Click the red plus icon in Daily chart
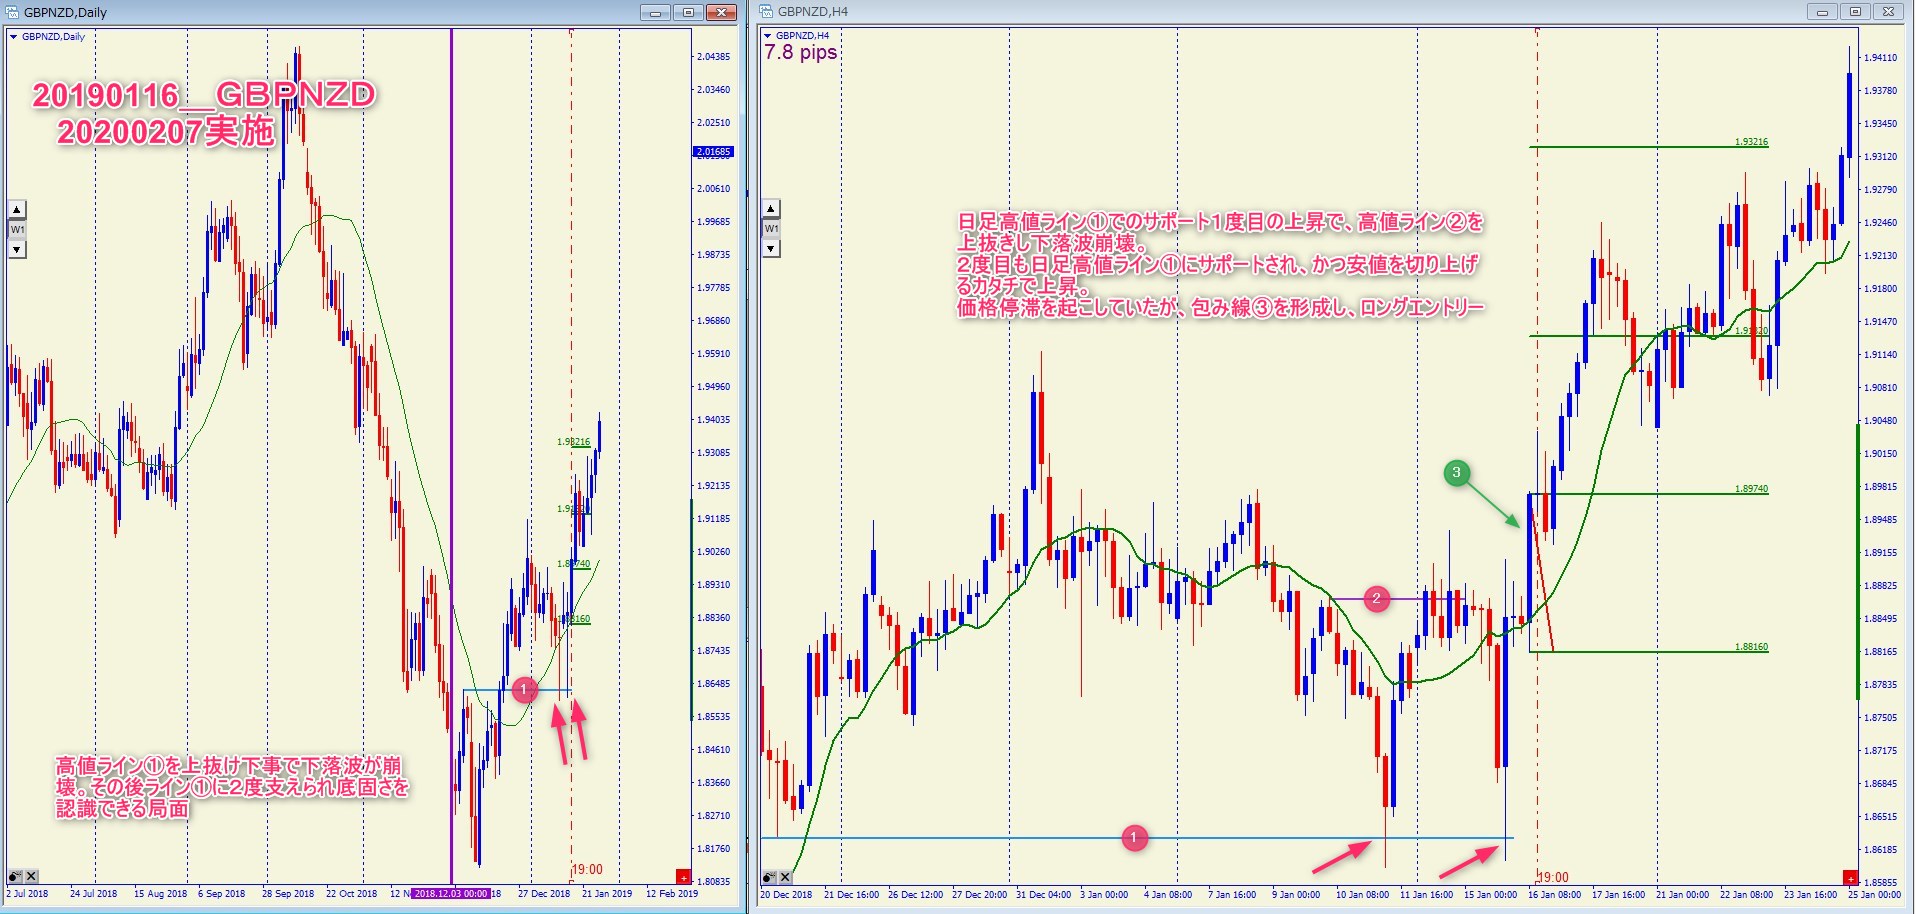Image resolution: width=1916 pixels, height=914 pixels. click(683, 876)
